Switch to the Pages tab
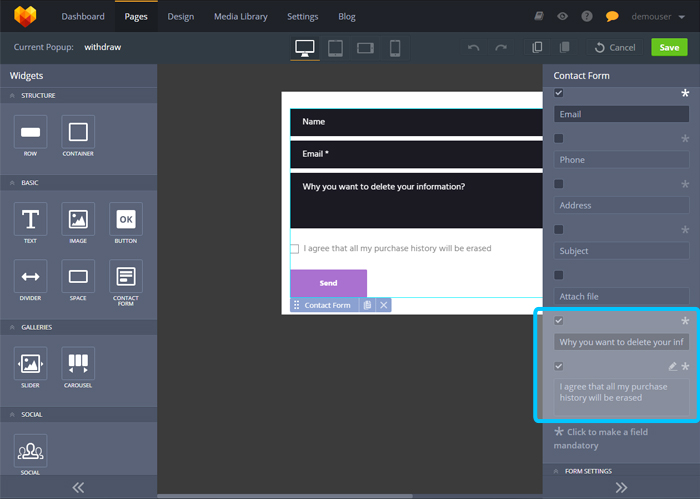The height and width of the screenshot is (499, 700). (136, 17)
